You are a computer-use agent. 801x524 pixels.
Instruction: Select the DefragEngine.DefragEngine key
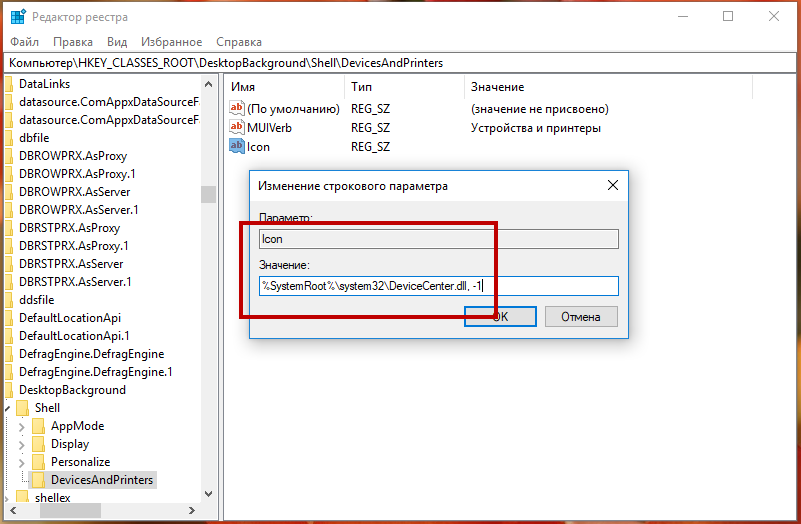tap(91, 354)
